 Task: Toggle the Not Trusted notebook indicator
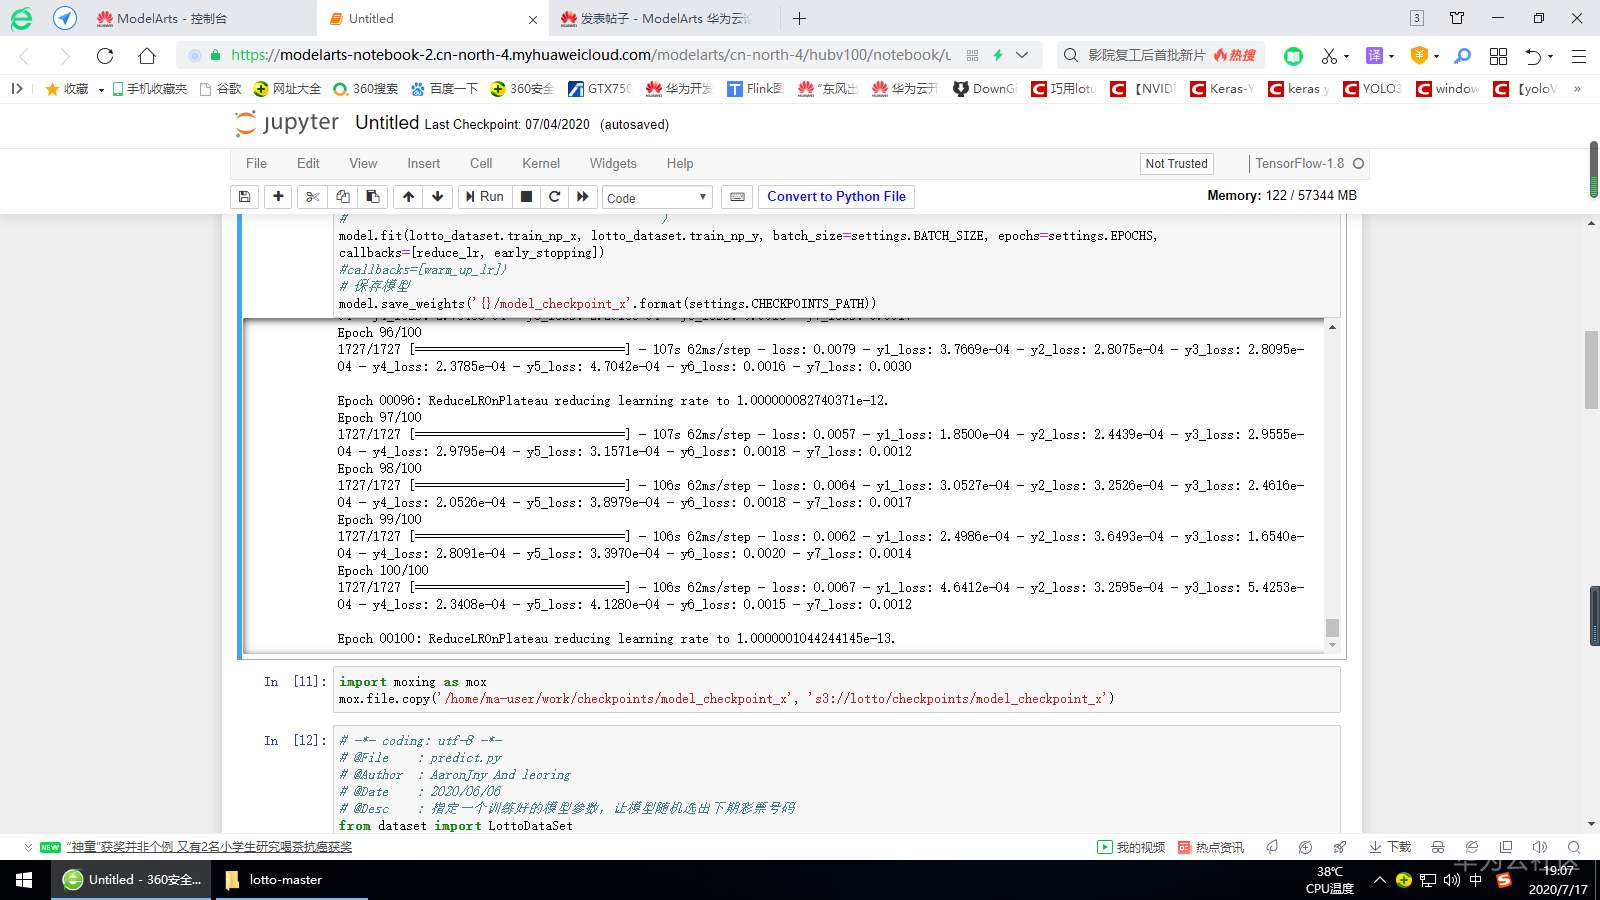point(1176,164)
